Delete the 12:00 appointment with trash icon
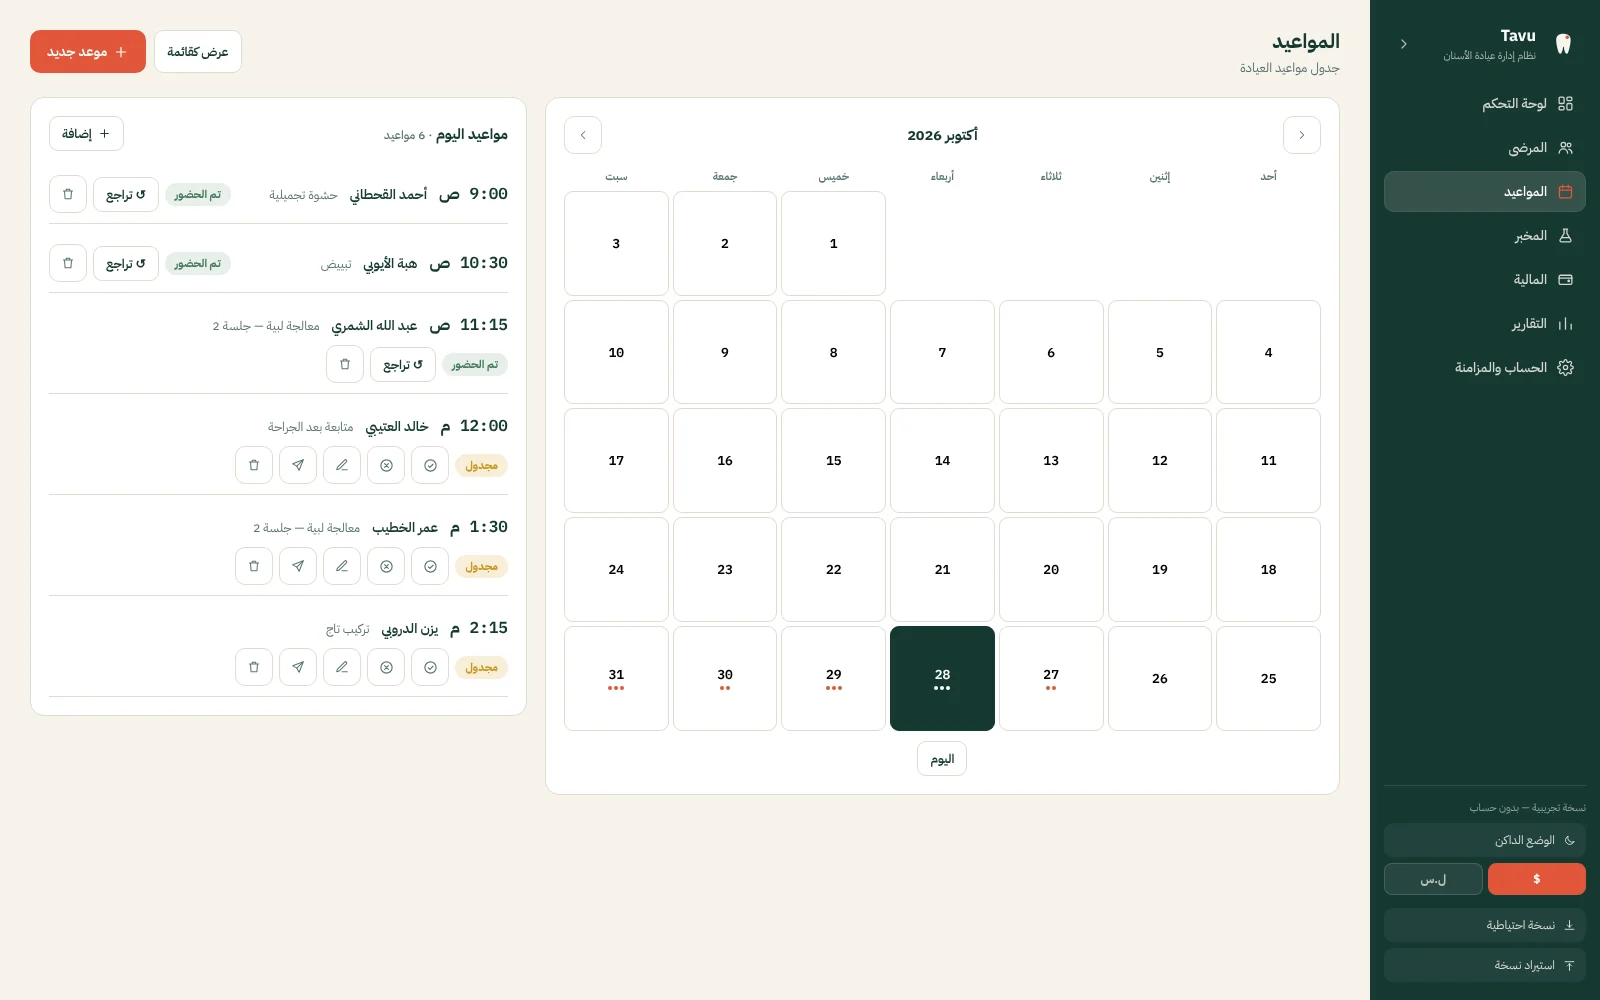Image resolution: width=1600 pixels, height=1000 pixels. [x=254, y=465]
